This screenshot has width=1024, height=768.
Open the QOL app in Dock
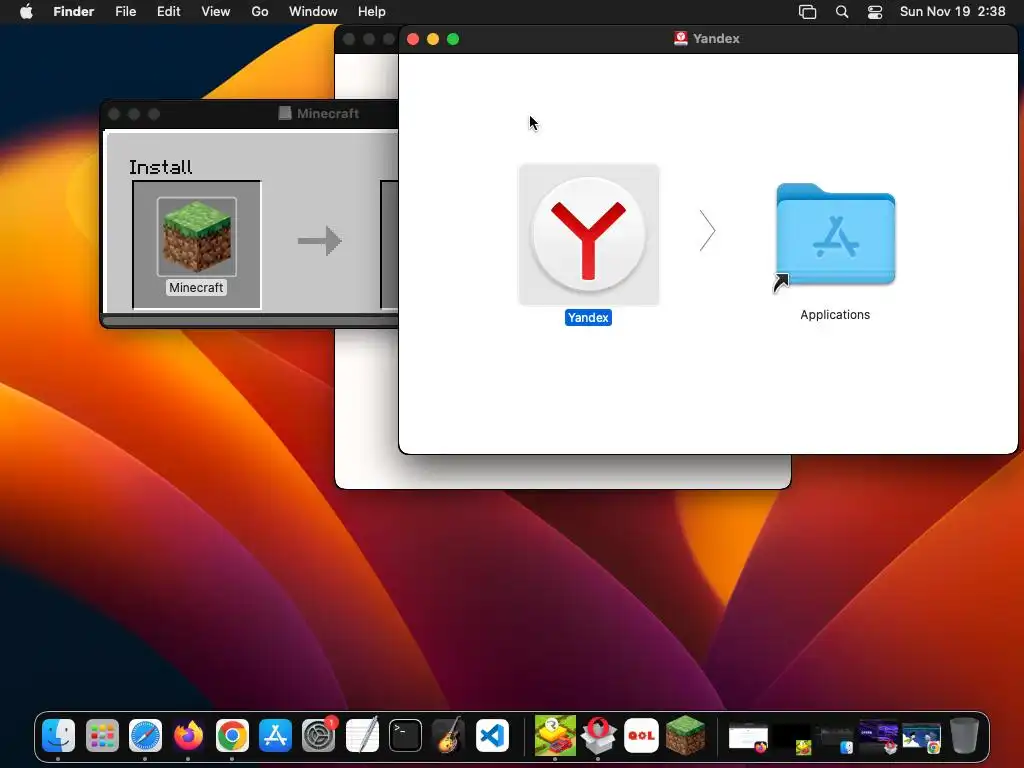tap(641, 736)
